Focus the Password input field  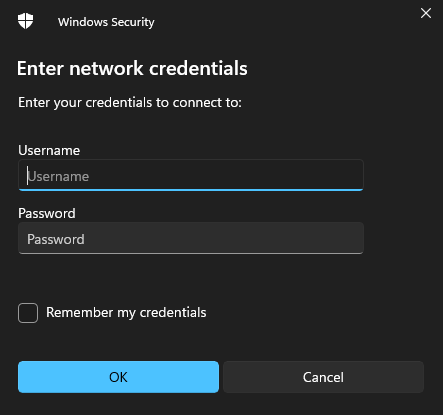(x=191, y=238)
